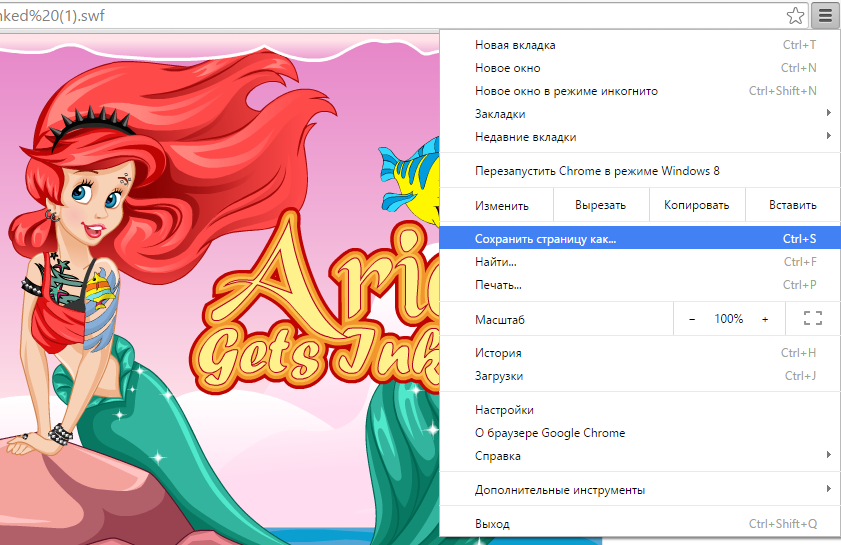The image size is (841, 545).
Task: Select О браузере Google Chrome
Action: point(640,433)
